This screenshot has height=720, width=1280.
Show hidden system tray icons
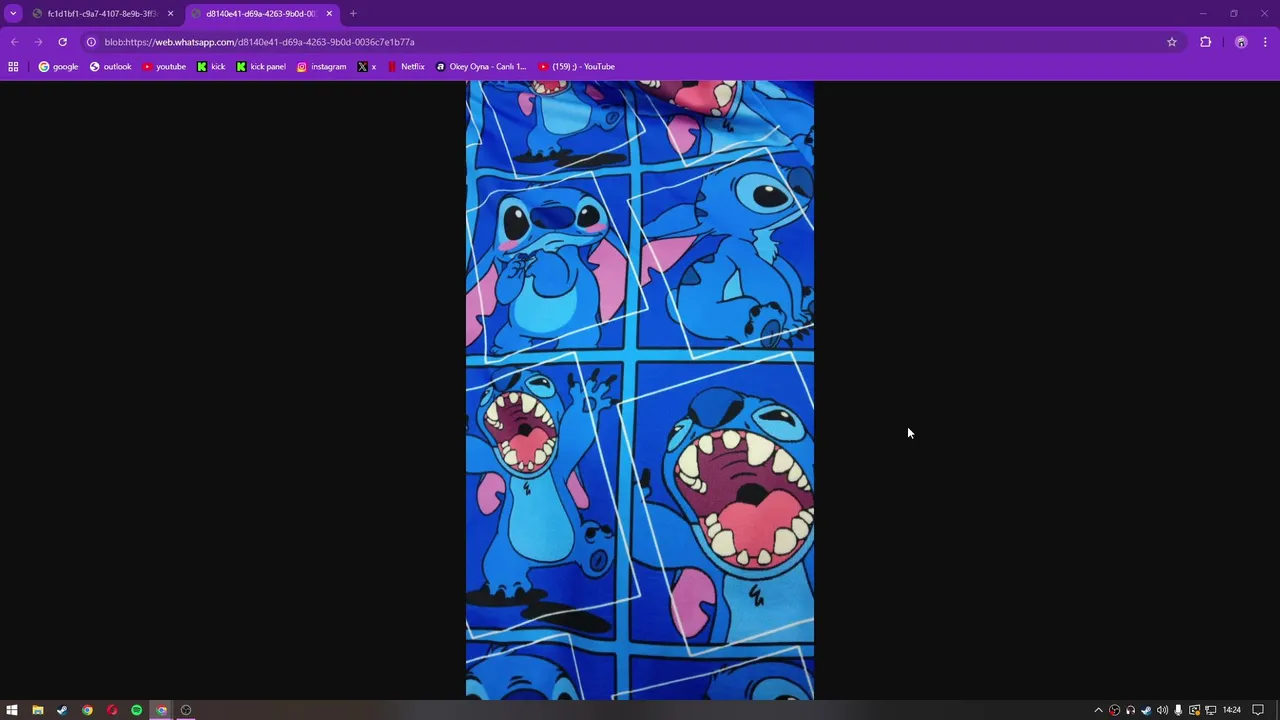[1098, 710]
